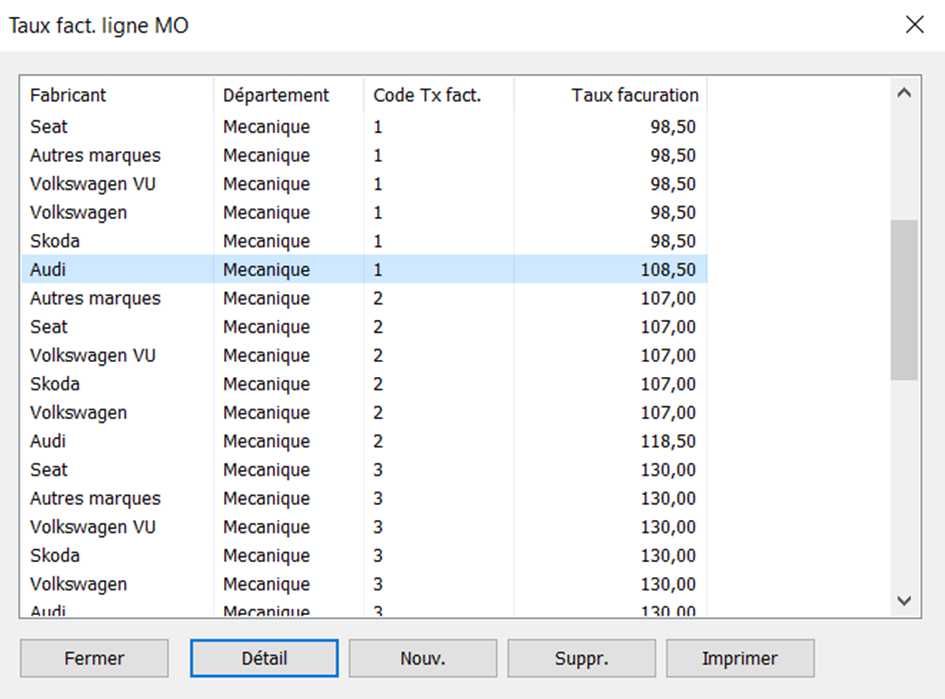Select the Skoda row with code 2
This screenshot has width=945, height=699.
coord(364,384)
